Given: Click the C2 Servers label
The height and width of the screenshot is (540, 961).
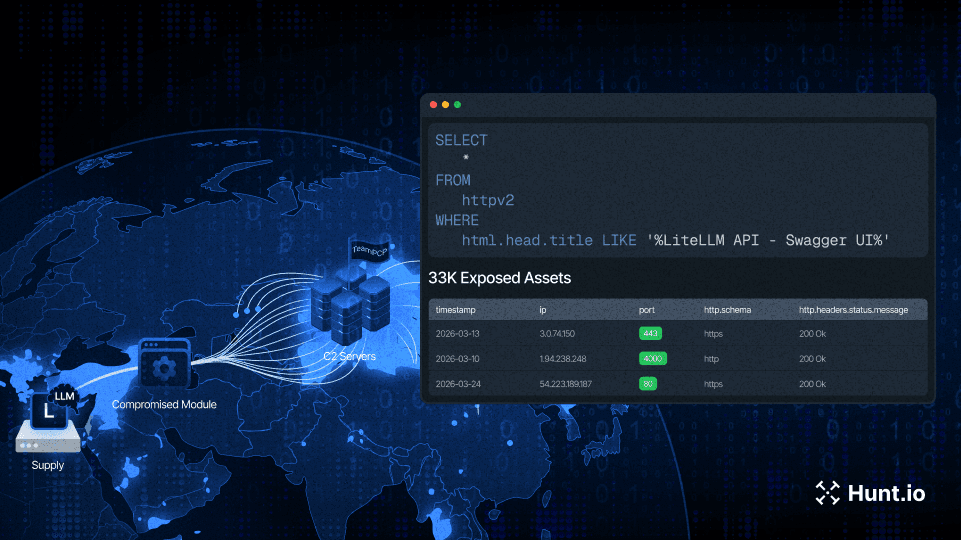Looking at the screenshot, I should click(349, 356).
